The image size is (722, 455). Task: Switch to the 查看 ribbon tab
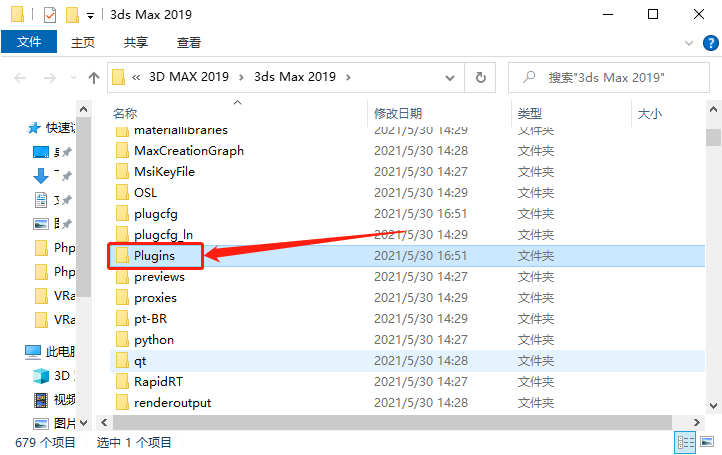click(x=189, y=42)
